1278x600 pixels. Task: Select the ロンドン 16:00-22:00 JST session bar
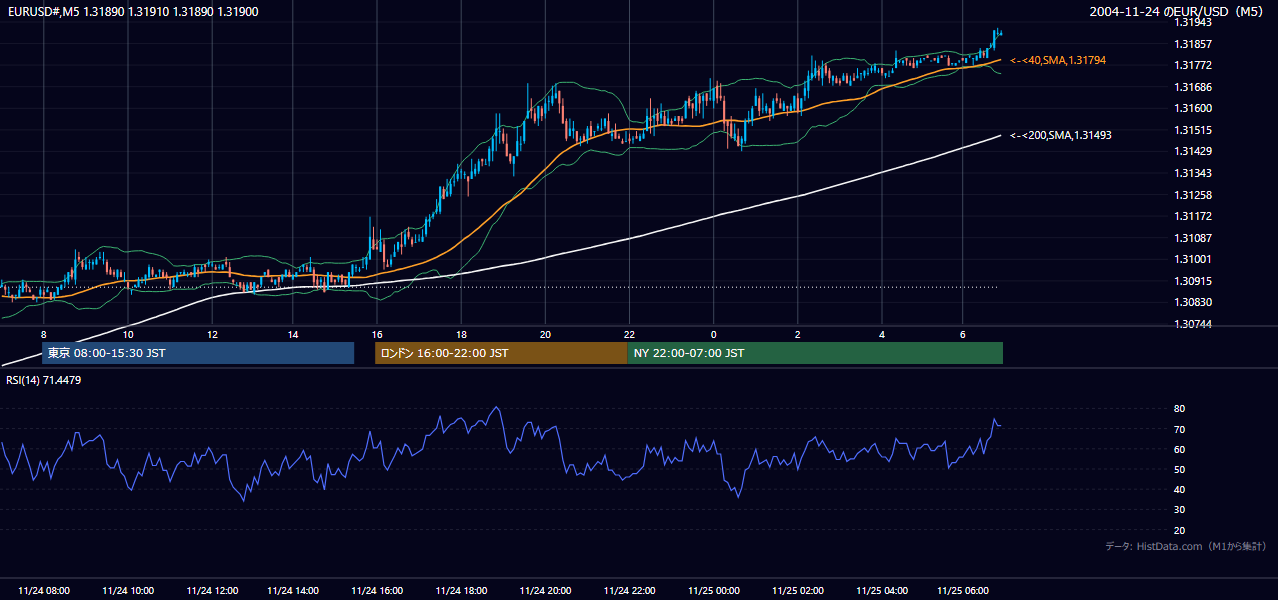(501, 353)
